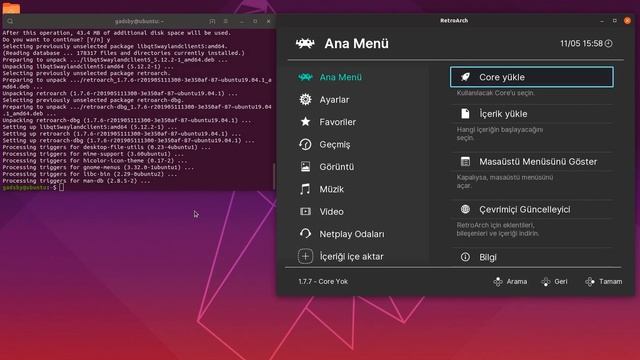
Task: Click the Tamam label in footer
Action: 611,282
